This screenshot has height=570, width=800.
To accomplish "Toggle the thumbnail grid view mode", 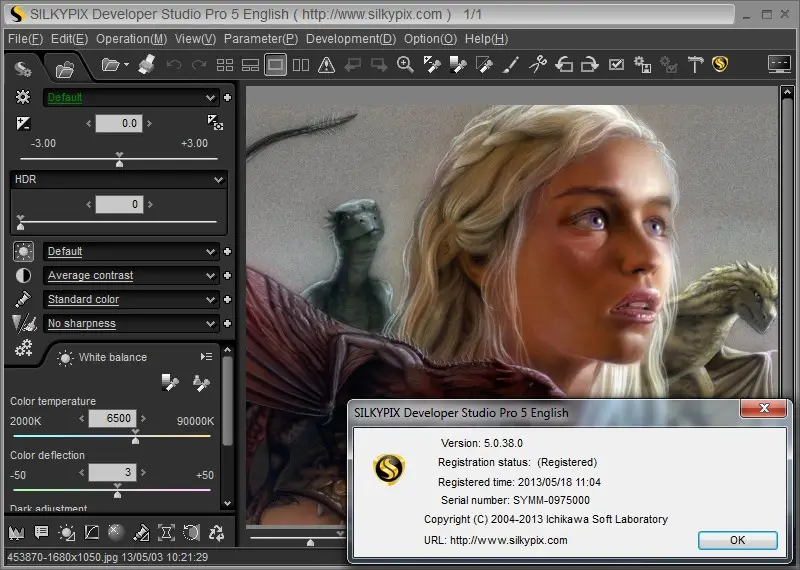I will [x=225, y=65].
